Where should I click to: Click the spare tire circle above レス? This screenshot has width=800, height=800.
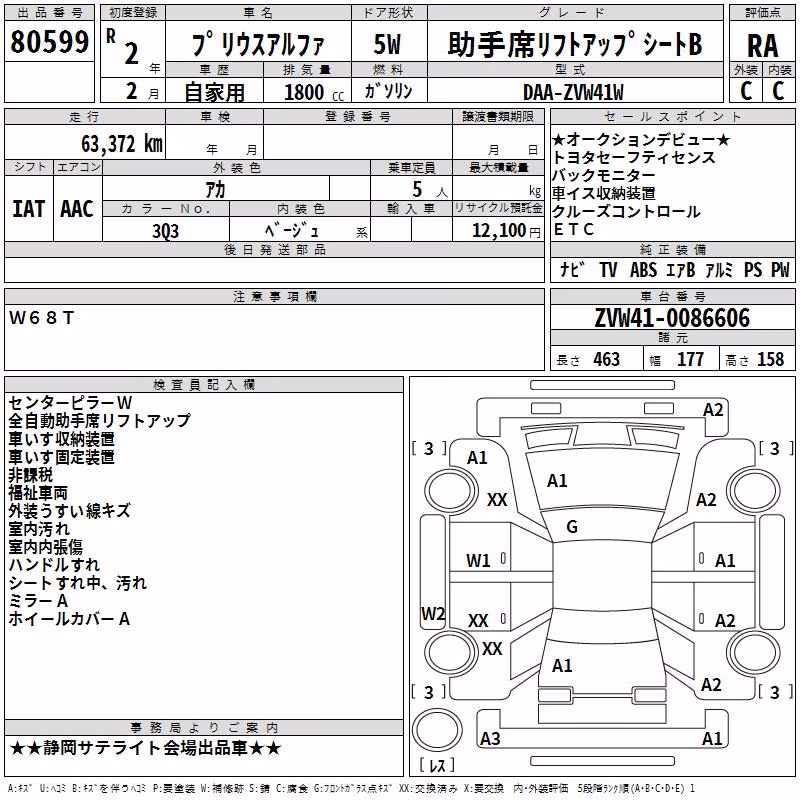coord(437,729)
